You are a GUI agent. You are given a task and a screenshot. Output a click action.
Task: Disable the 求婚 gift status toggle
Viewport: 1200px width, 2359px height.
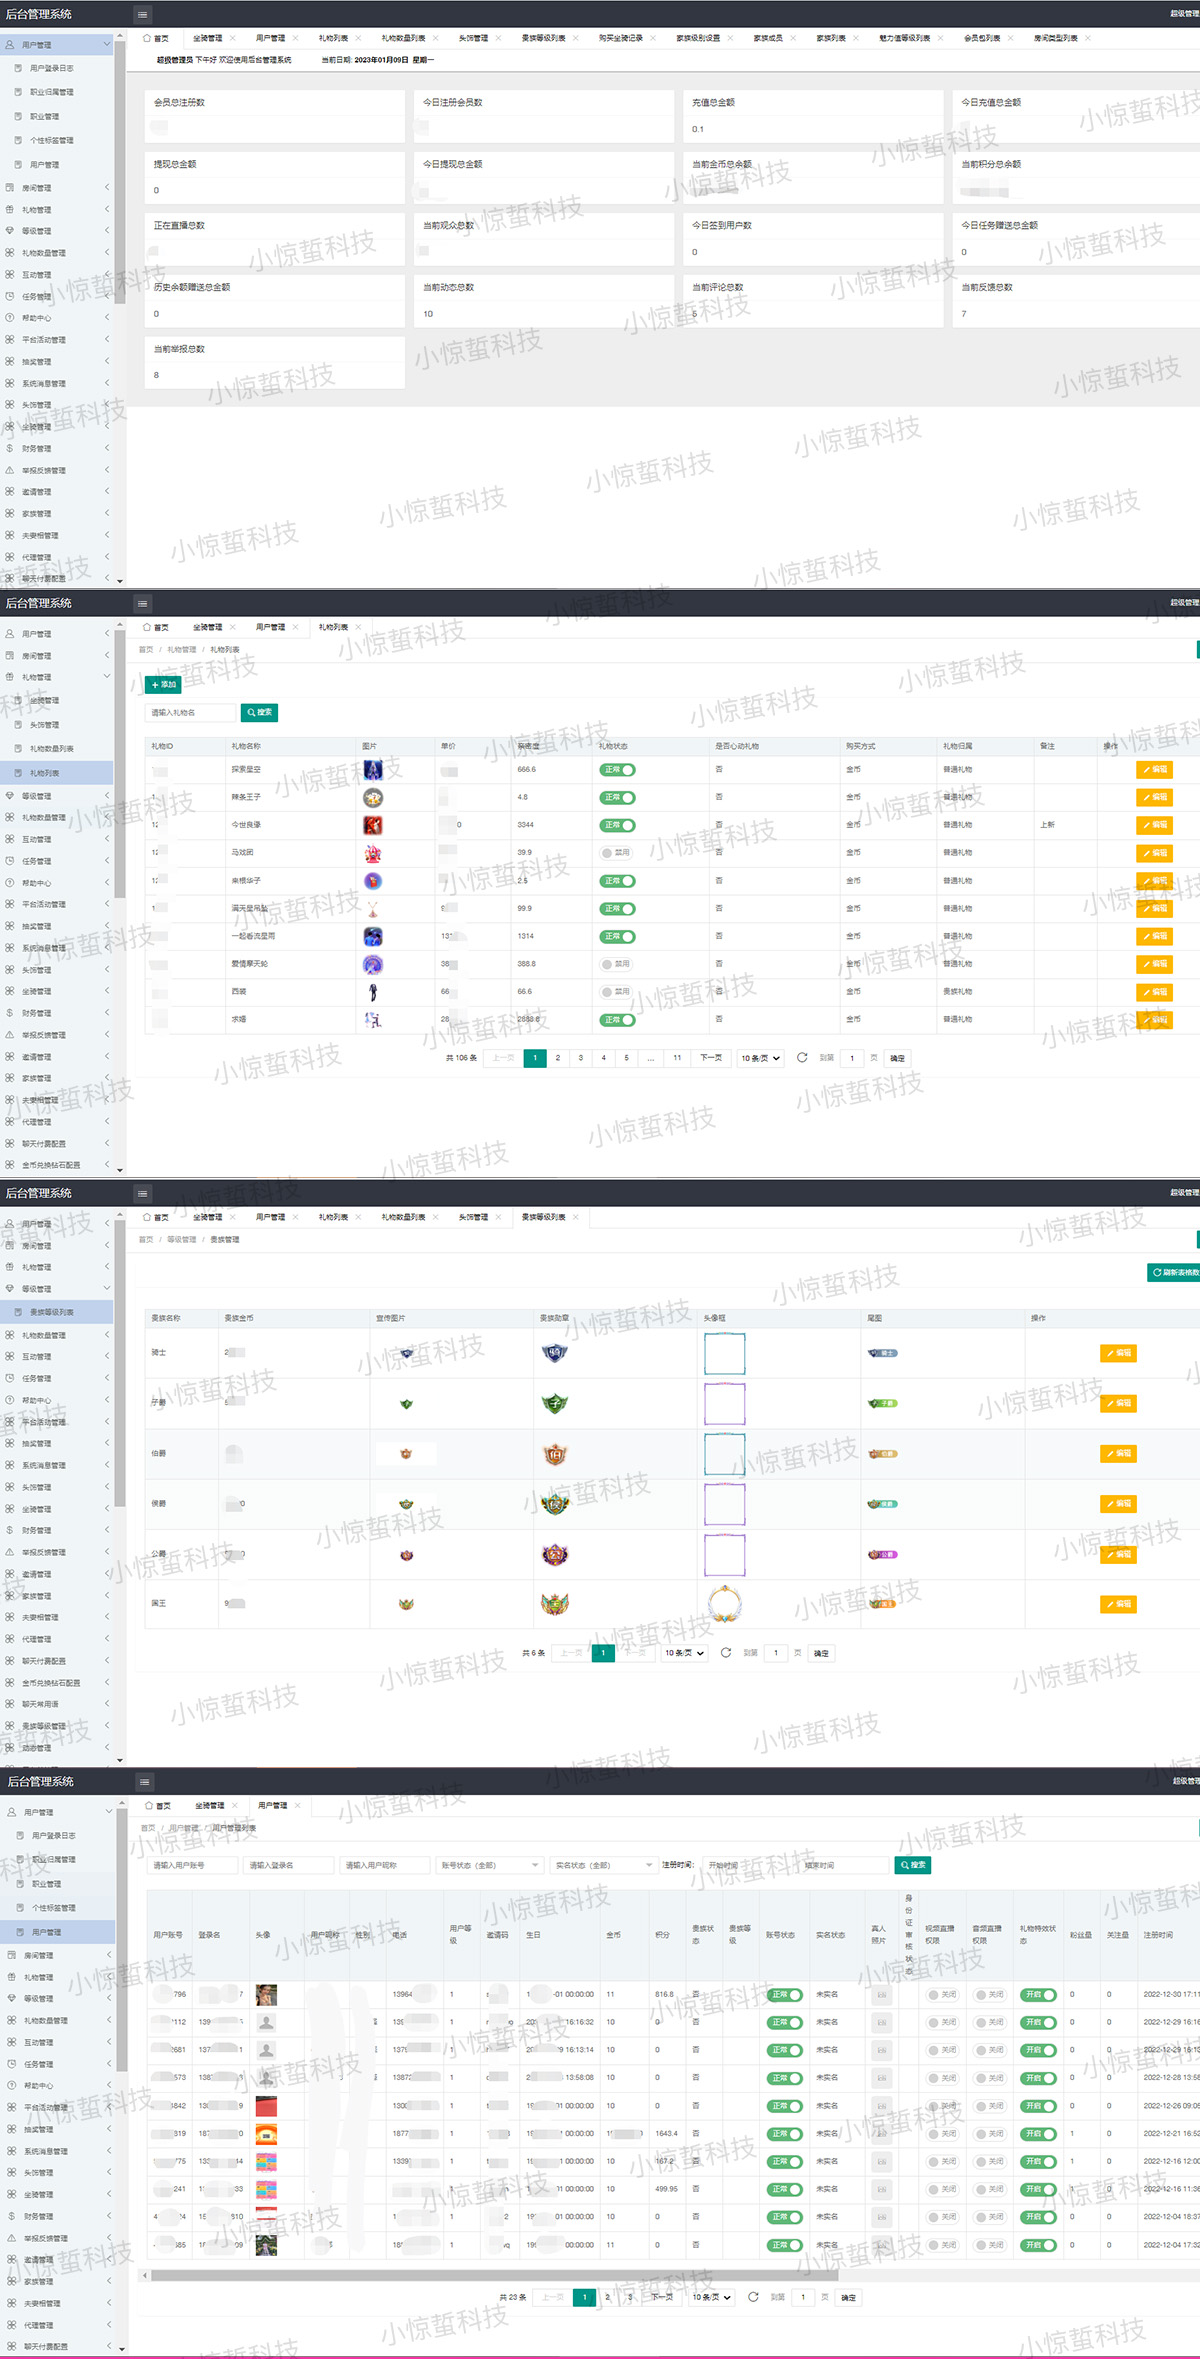[618, 1020]
